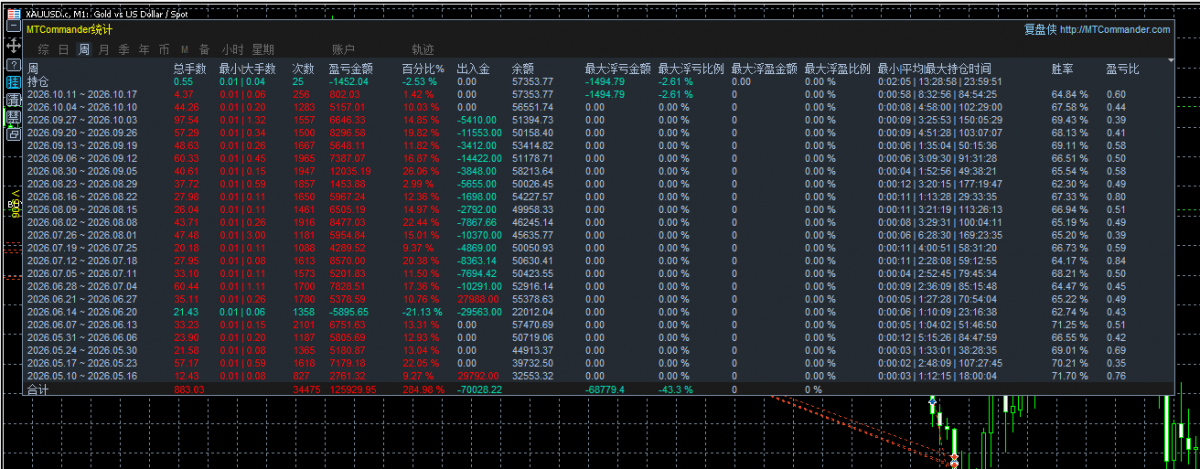Click the 出入金 column header
Screen dimensions: 1200x469
(x=473, y=69)
